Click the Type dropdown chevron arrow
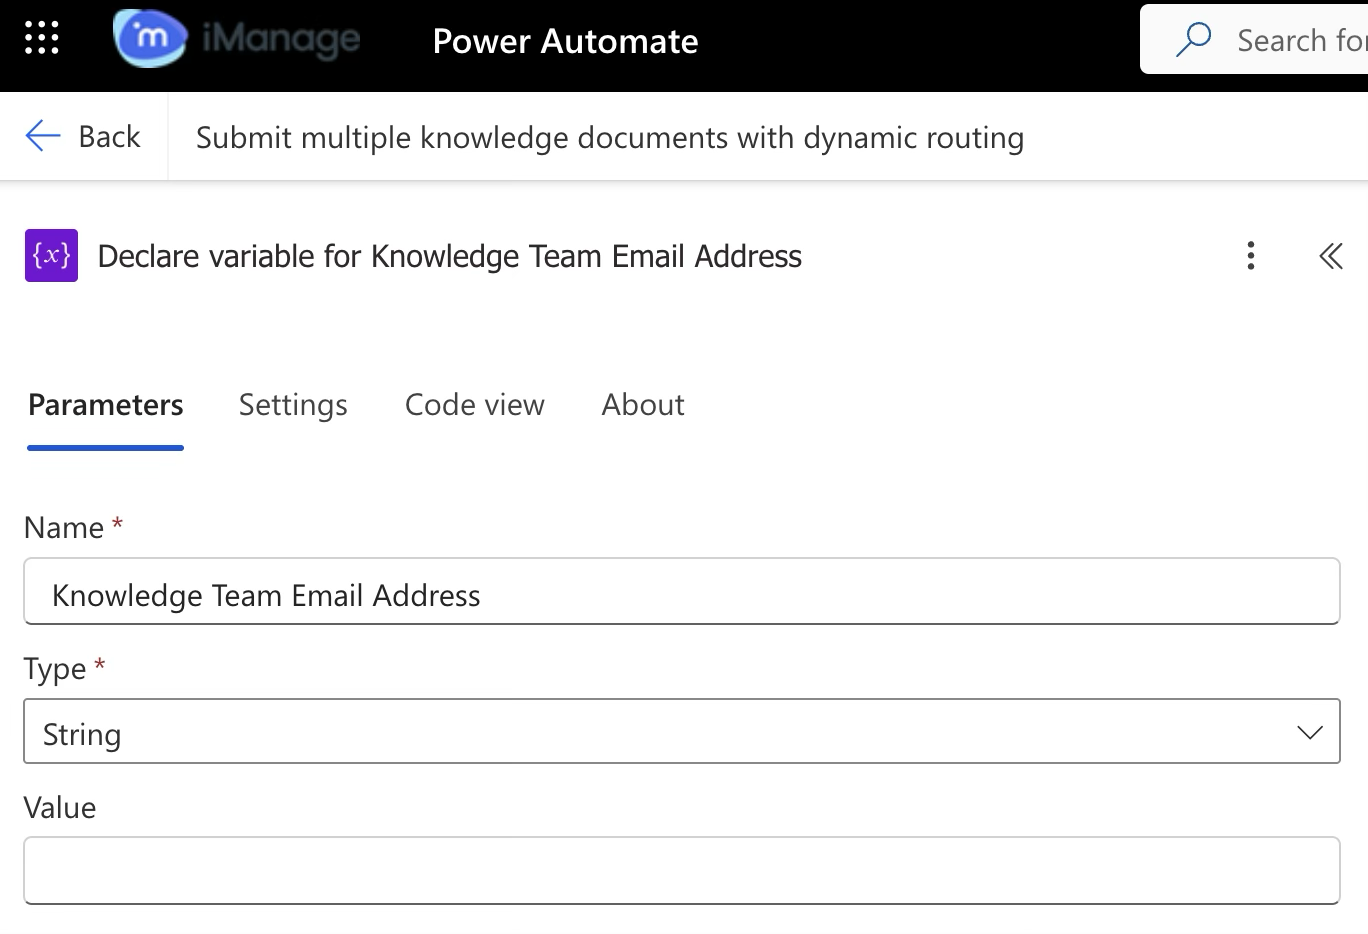The width and height of the screenshot is (1368, 934). 1309,732
